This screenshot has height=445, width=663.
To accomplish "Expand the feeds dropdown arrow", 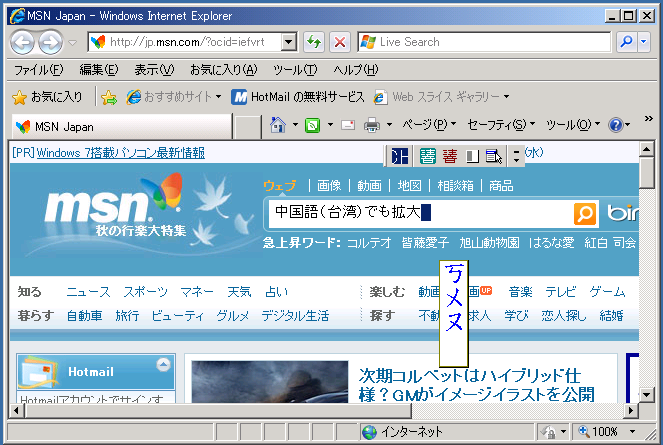I will tap(330, 125).
